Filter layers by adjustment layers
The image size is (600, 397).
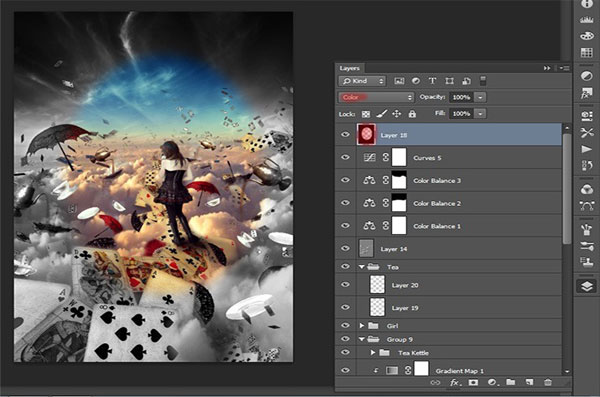click(x=416, y=81)
